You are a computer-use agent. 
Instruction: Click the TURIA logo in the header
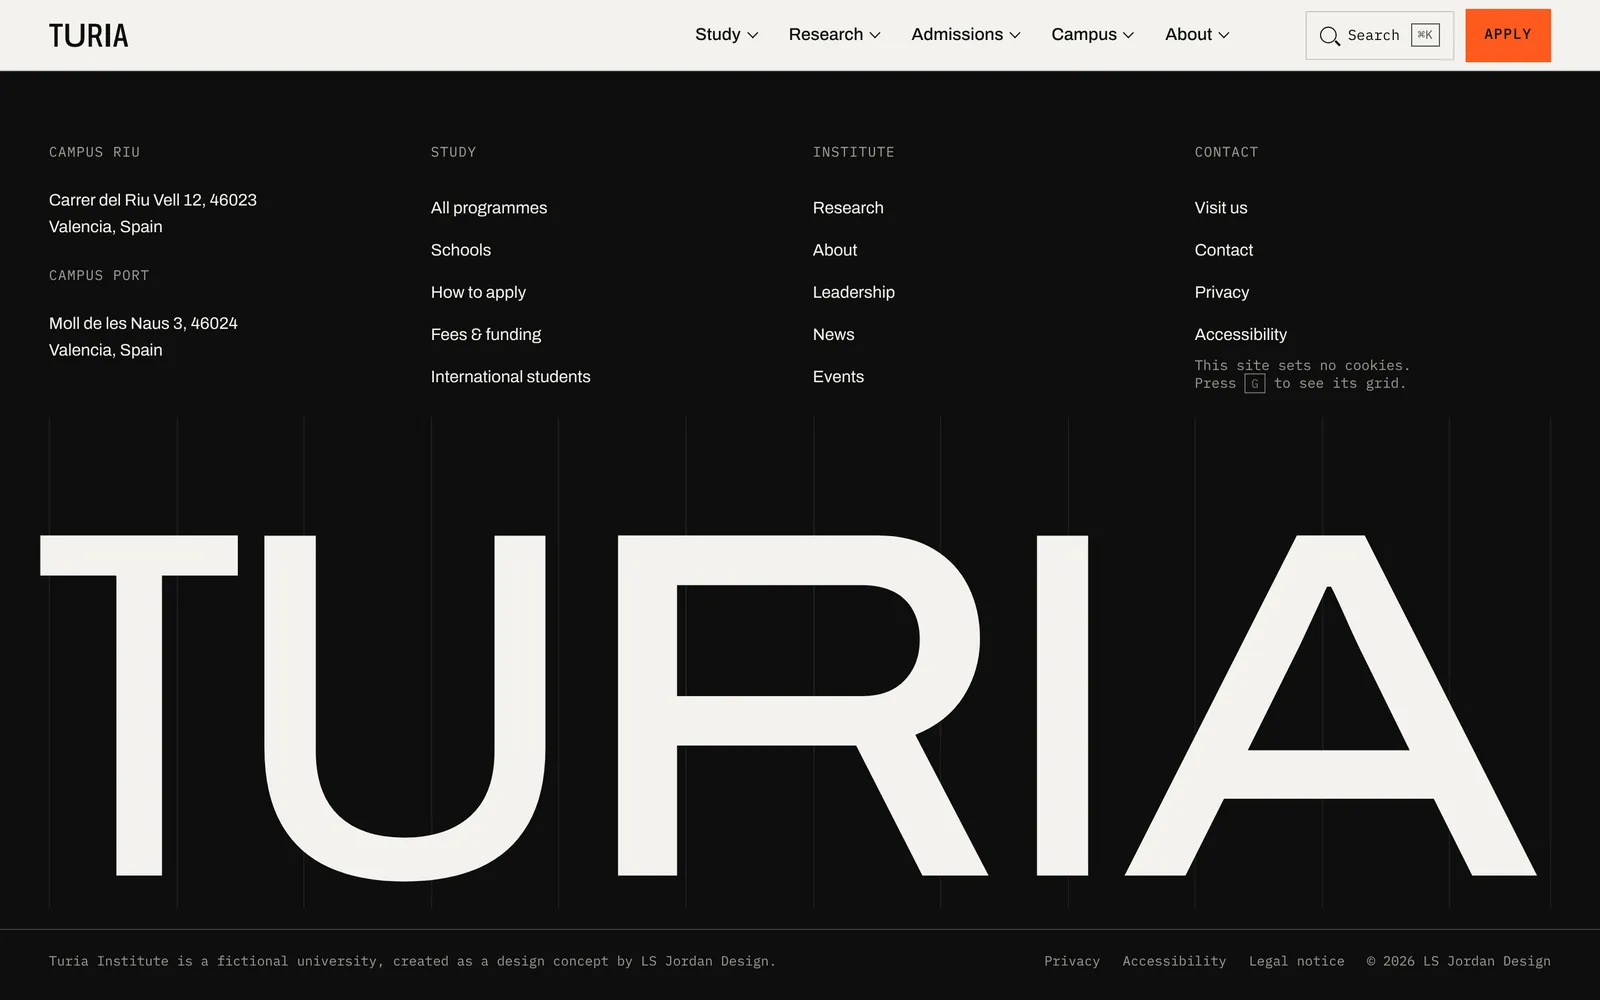89,36
